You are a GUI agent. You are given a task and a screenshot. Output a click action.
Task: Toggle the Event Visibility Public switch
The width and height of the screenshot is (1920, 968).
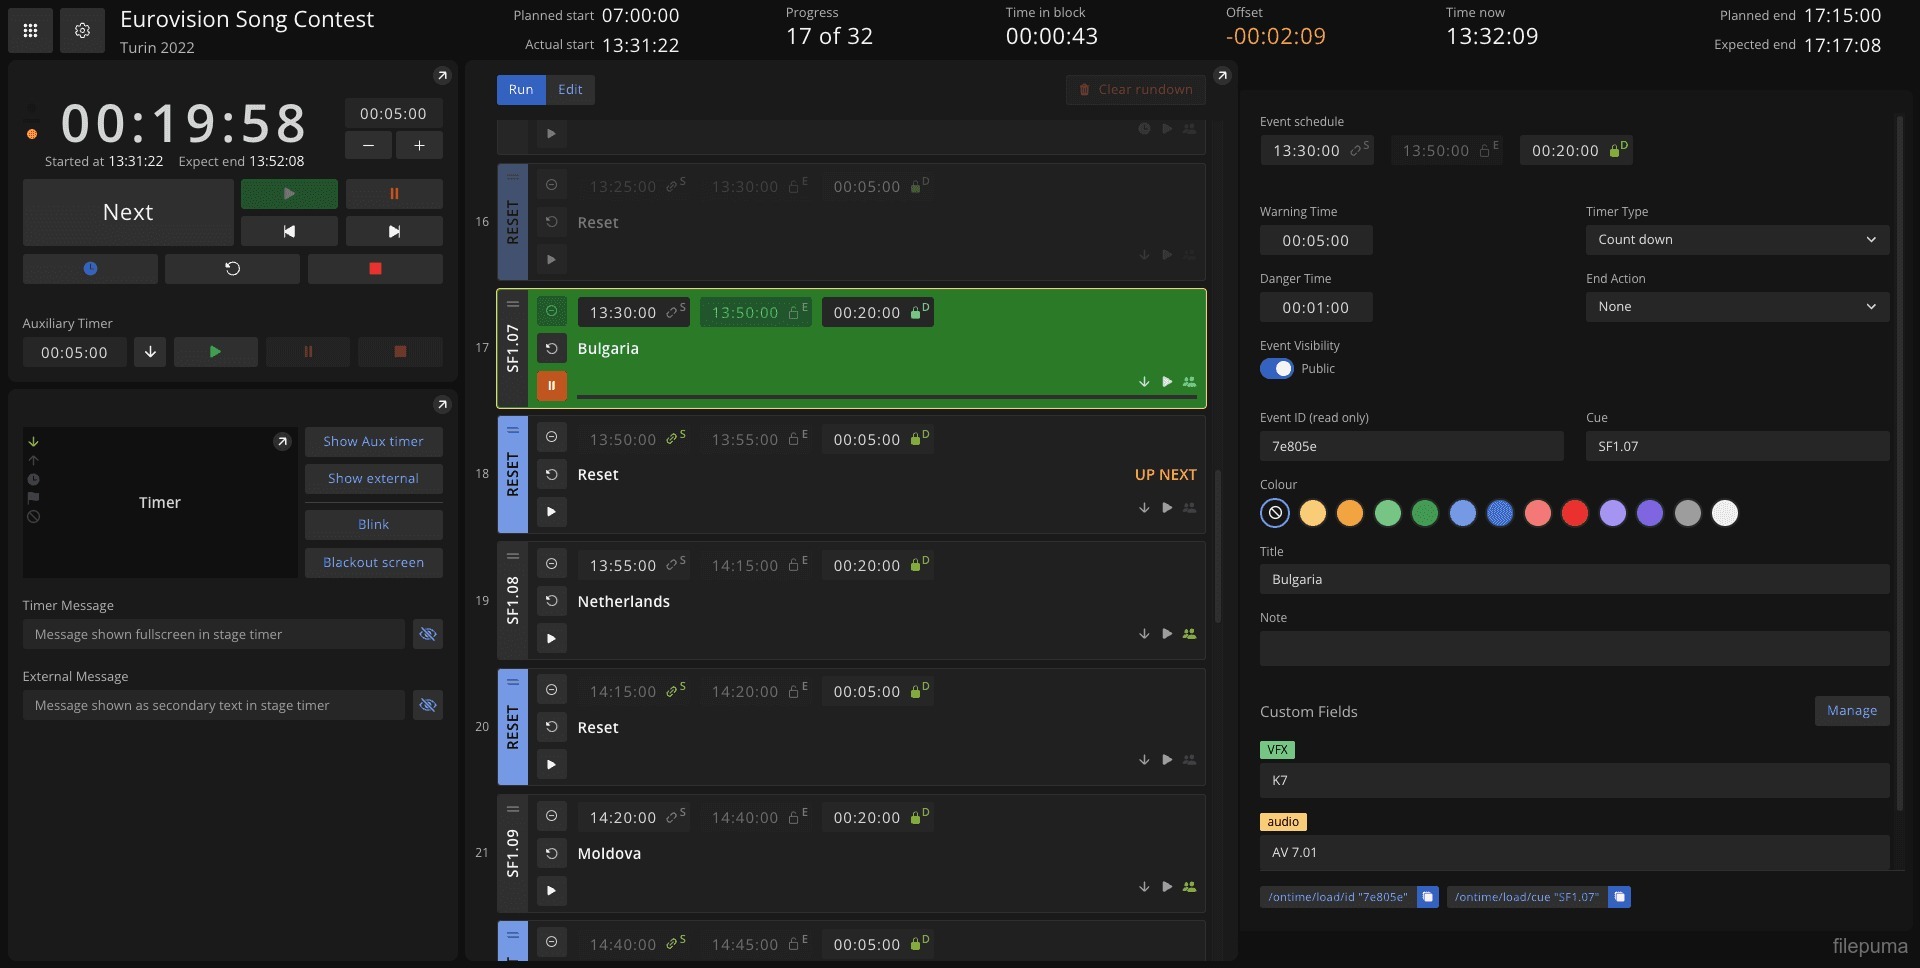click(x=1276, y=369)
